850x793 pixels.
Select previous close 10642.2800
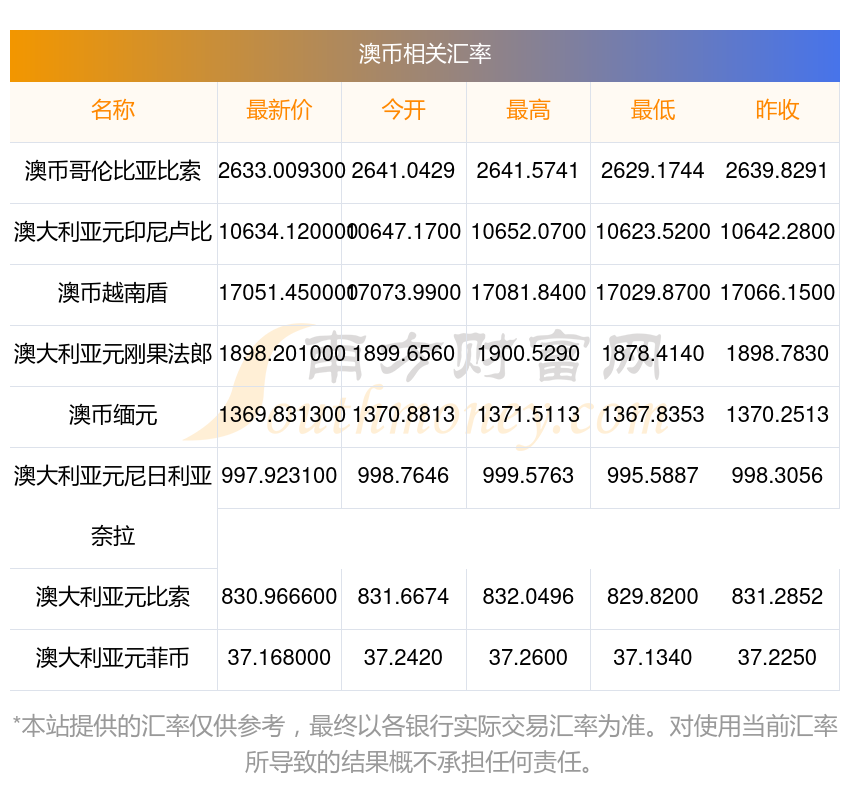[777, 231]
